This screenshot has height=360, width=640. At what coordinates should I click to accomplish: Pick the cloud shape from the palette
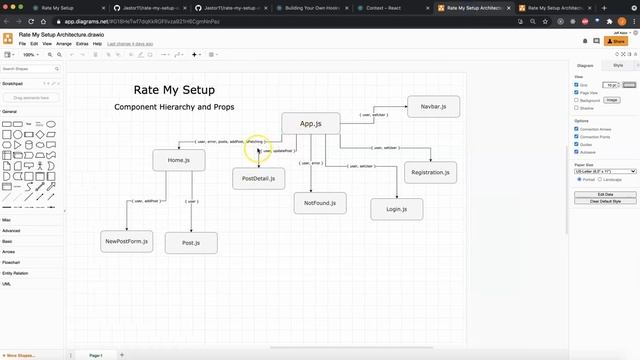(x=40, y=145)
